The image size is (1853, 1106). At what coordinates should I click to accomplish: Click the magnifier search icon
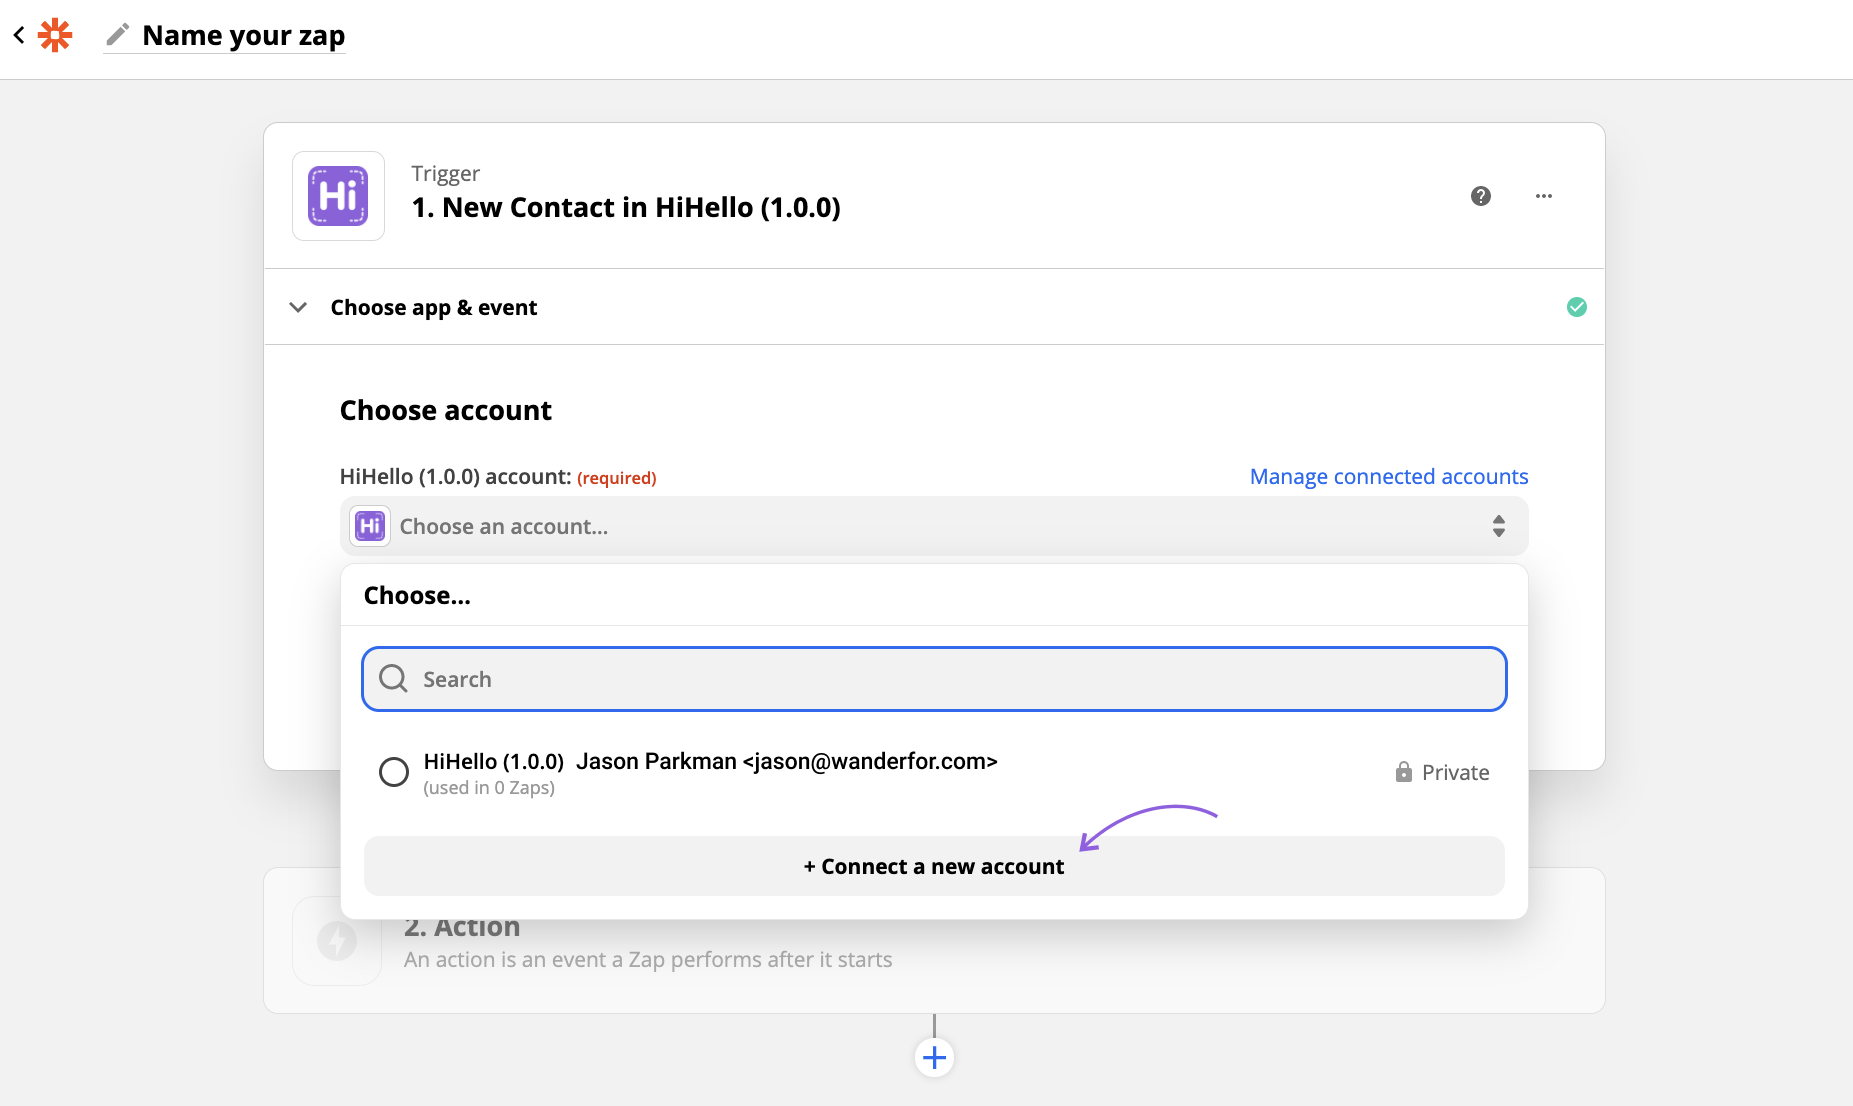coord(394,679)
